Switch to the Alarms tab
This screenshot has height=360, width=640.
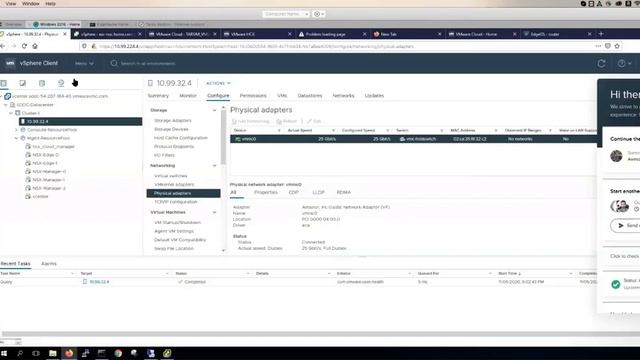(49, 264)
